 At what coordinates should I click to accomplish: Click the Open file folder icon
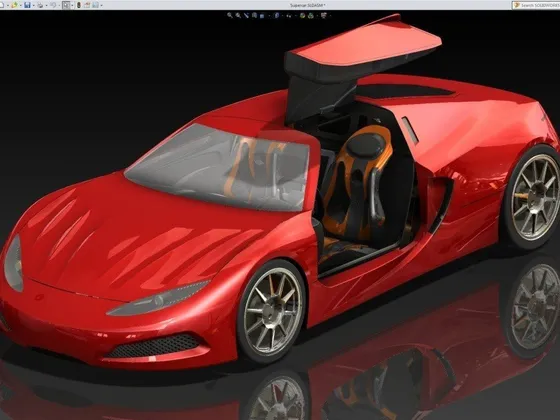click(14, 5)
